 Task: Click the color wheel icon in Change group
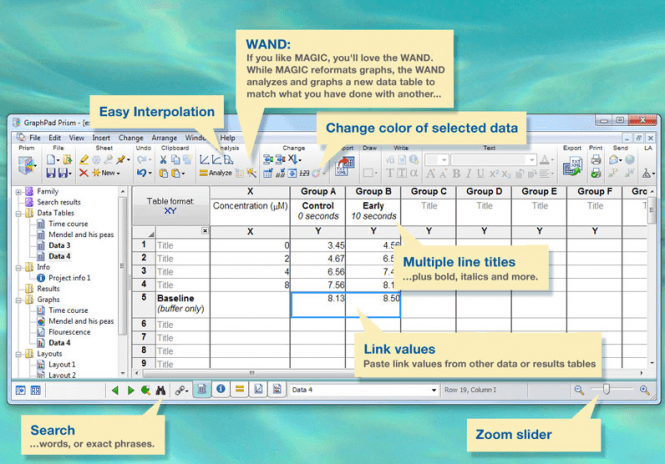pyautogui.click(x=316, y=173)
